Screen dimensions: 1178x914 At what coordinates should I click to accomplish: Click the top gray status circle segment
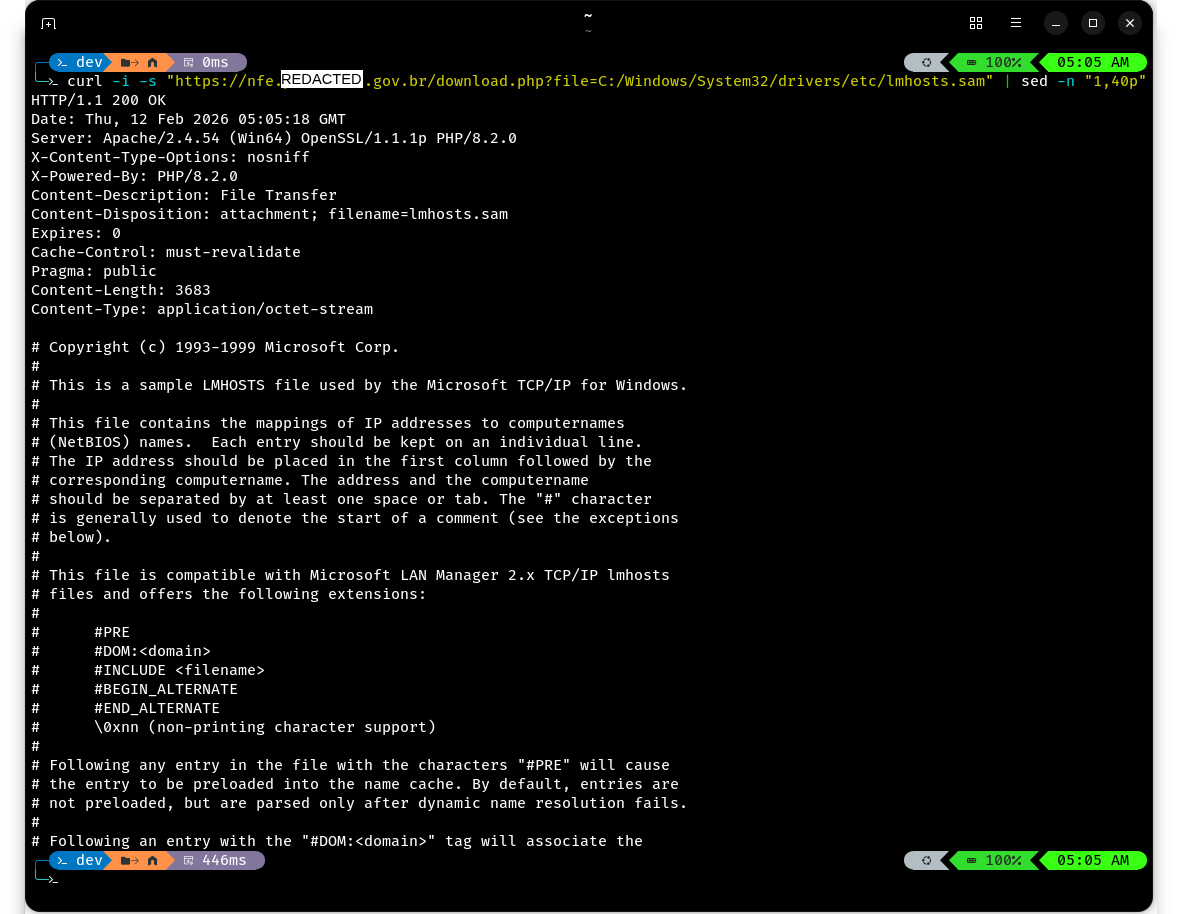tap(926, 62)
